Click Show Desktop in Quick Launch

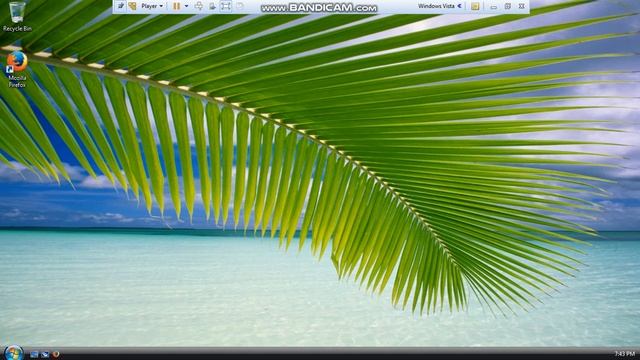[34, 354]
